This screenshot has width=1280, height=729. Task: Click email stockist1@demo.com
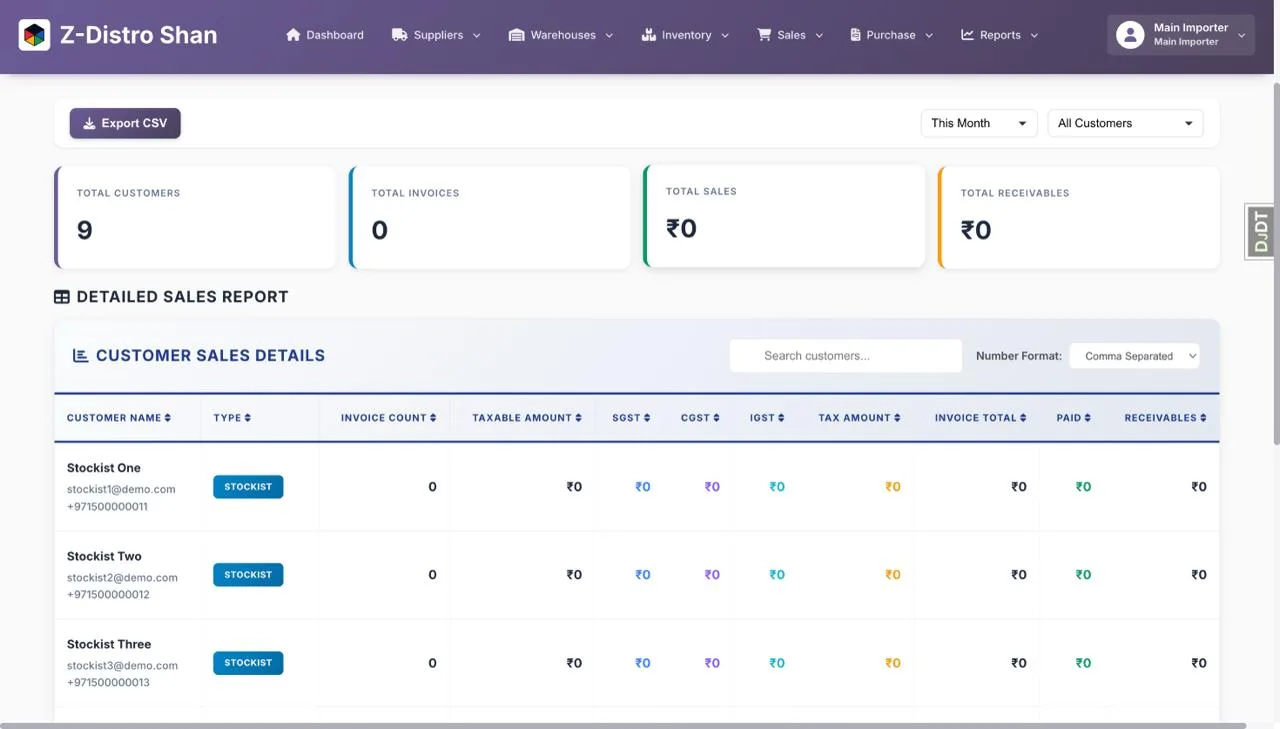[x=121, y=489]
